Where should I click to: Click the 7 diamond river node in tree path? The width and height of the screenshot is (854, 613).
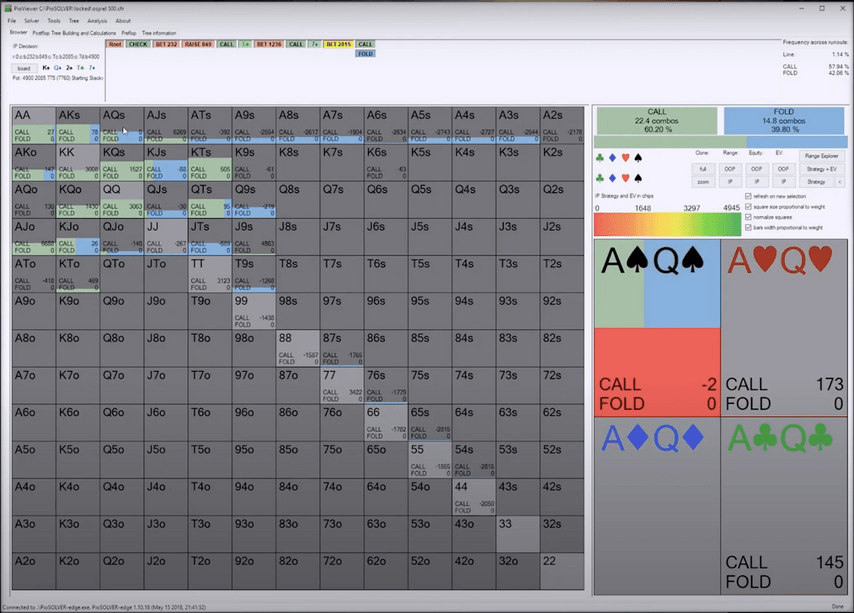pos(315,44)
